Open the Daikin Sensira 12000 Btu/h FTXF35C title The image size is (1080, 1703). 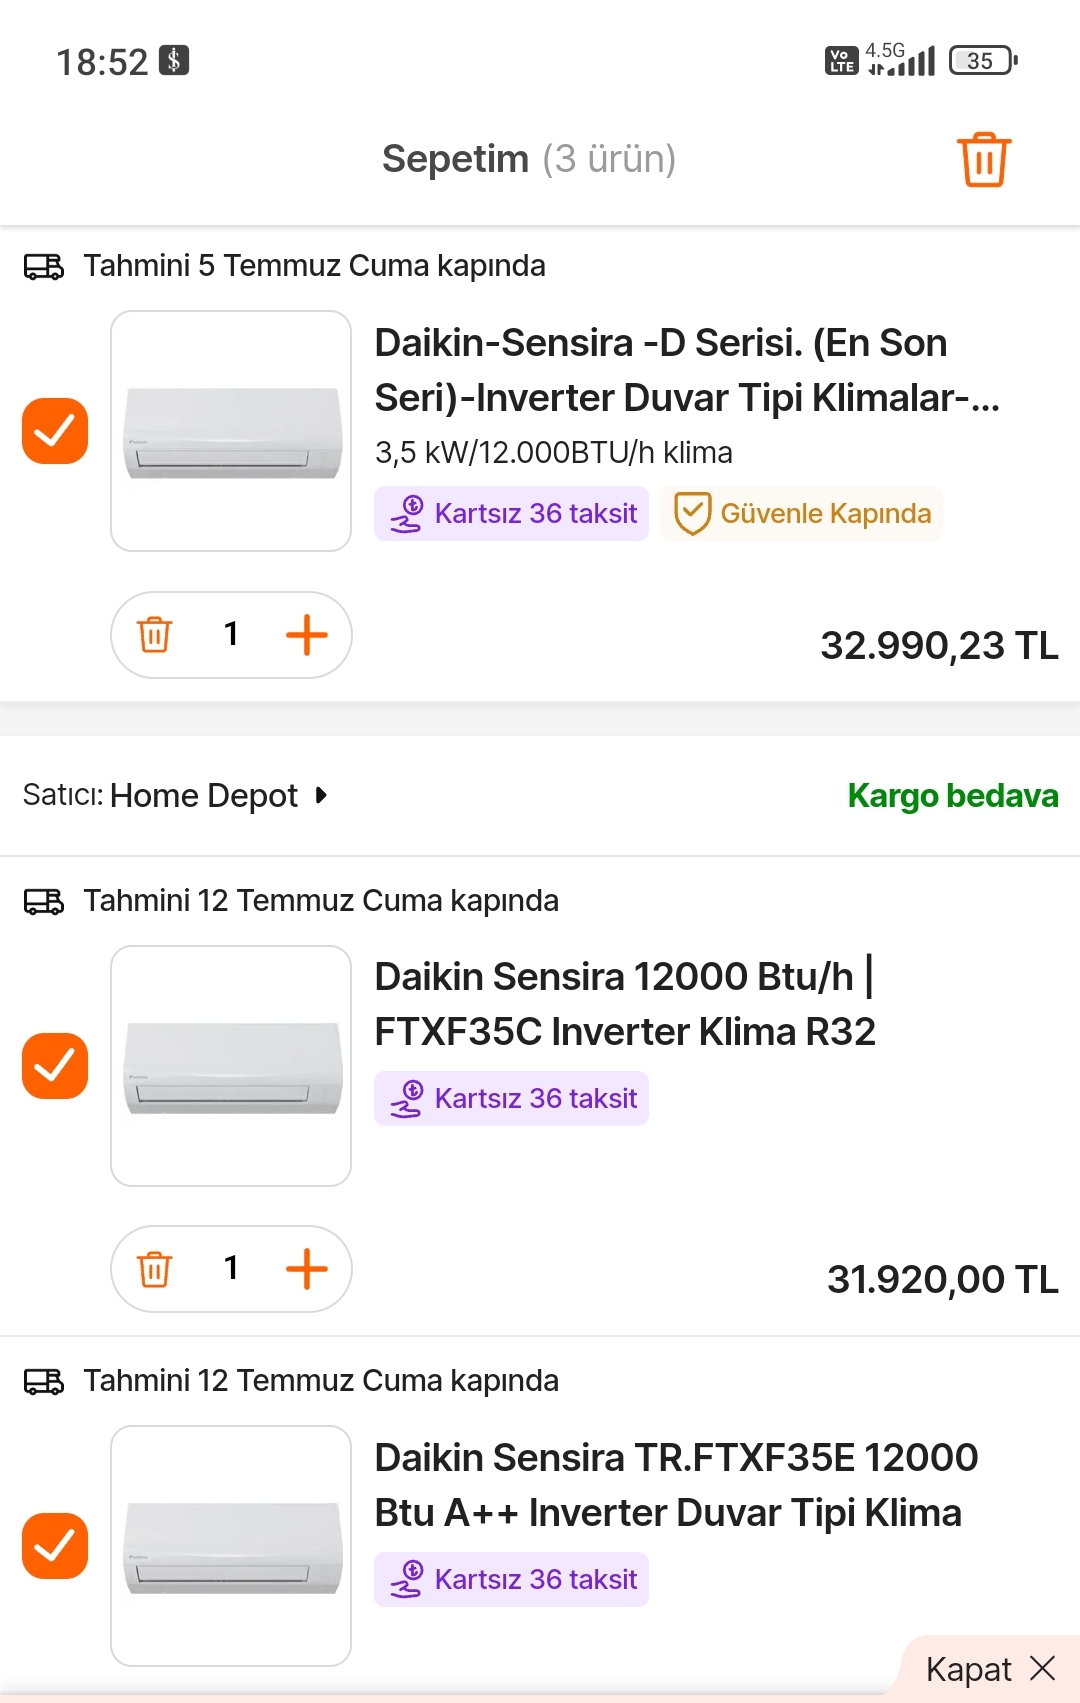[x=625, y=1004]
